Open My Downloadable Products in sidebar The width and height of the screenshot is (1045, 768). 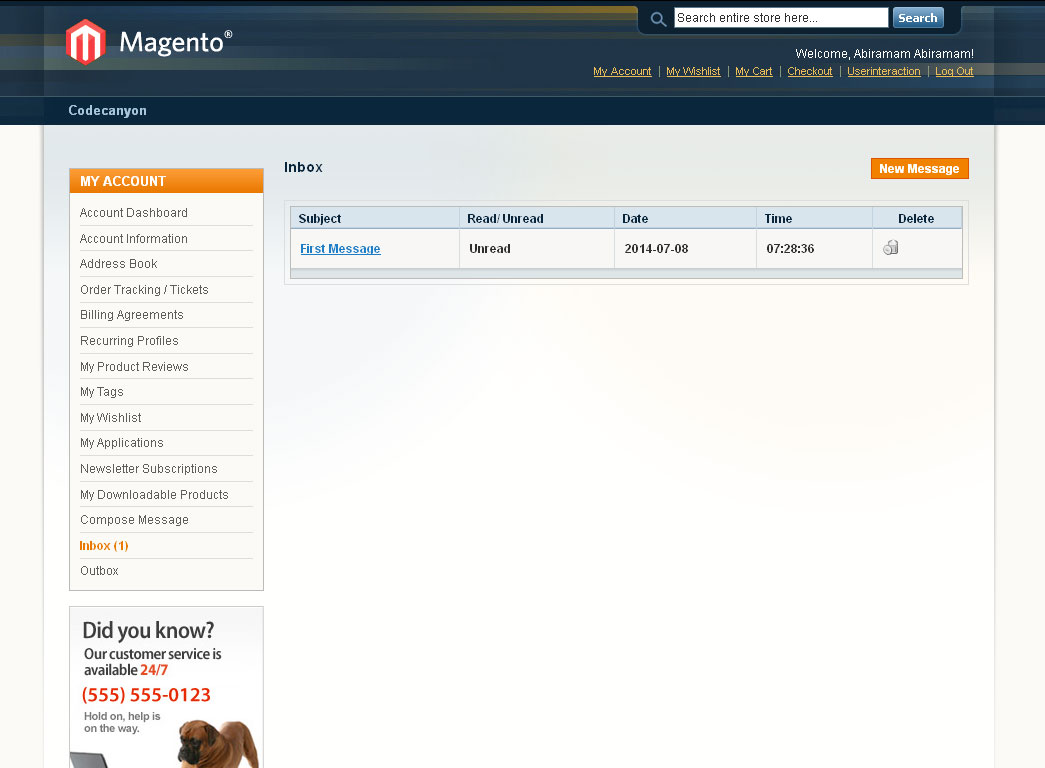point(154,495)
